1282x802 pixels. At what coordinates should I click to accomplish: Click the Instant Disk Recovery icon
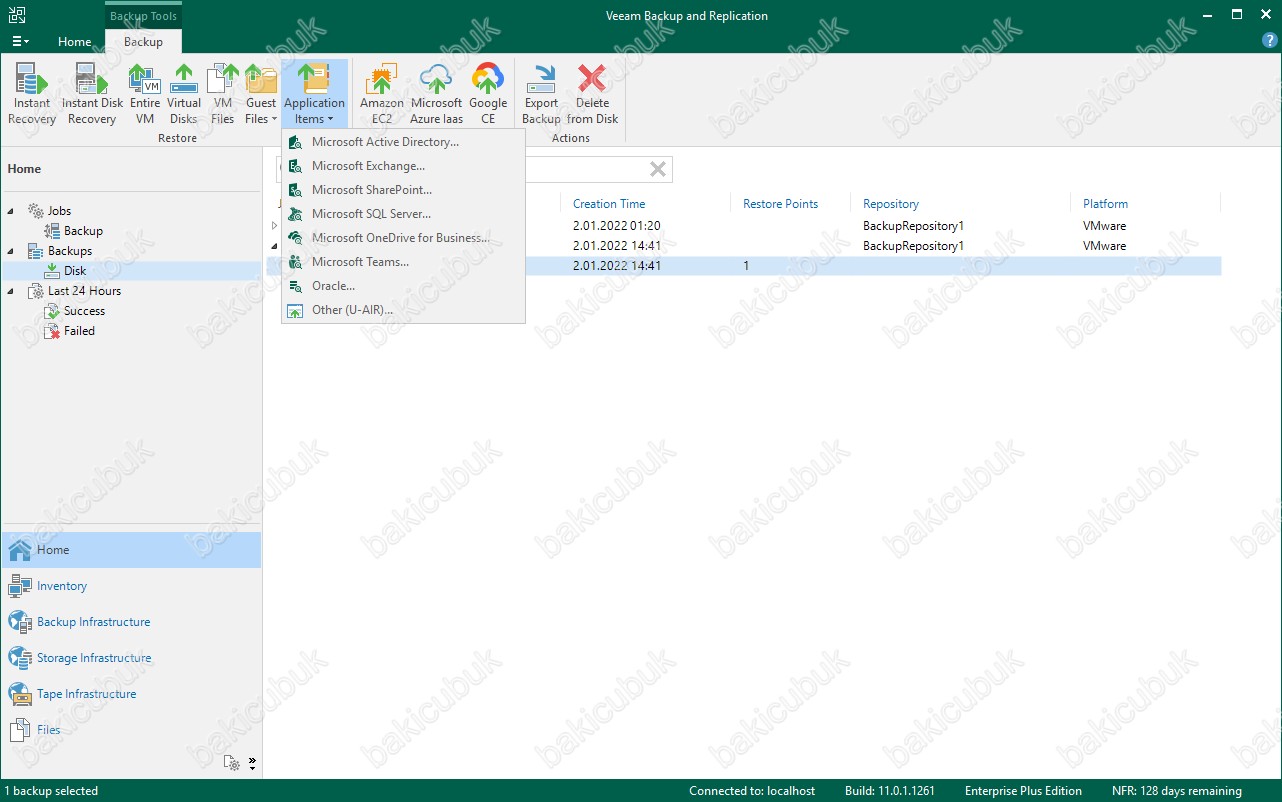[x=92, y=95]
